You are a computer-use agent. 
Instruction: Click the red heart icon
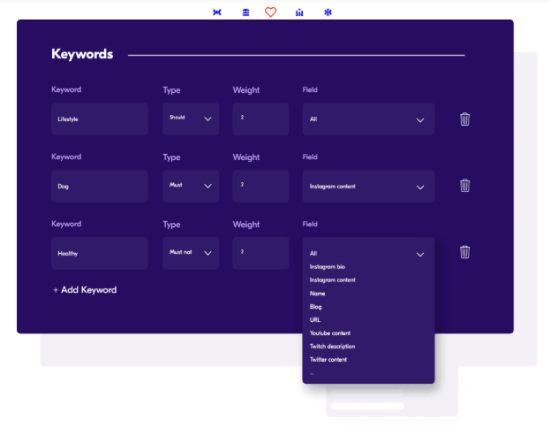click(270, 12)
